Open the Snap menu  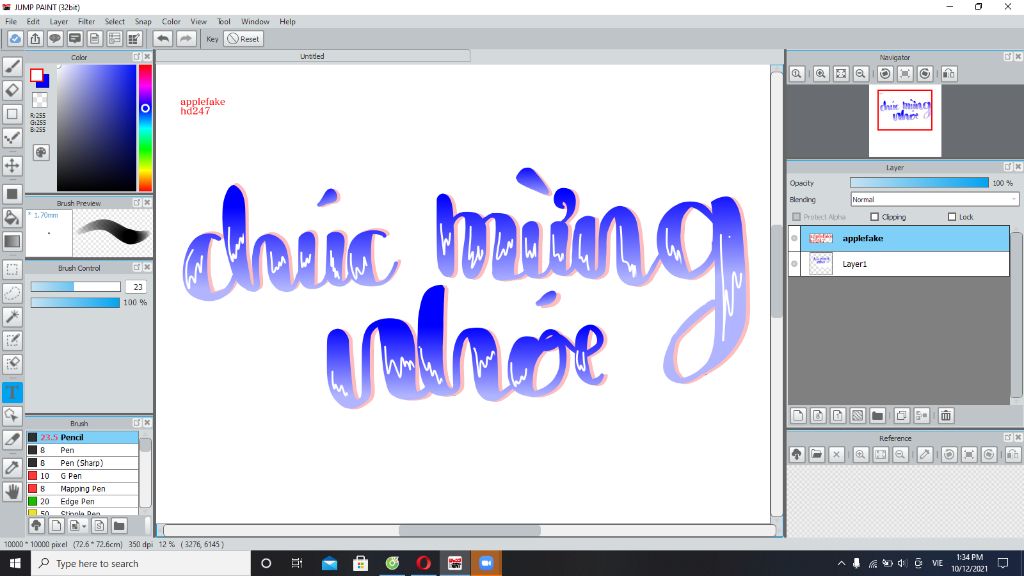[143, 22]
